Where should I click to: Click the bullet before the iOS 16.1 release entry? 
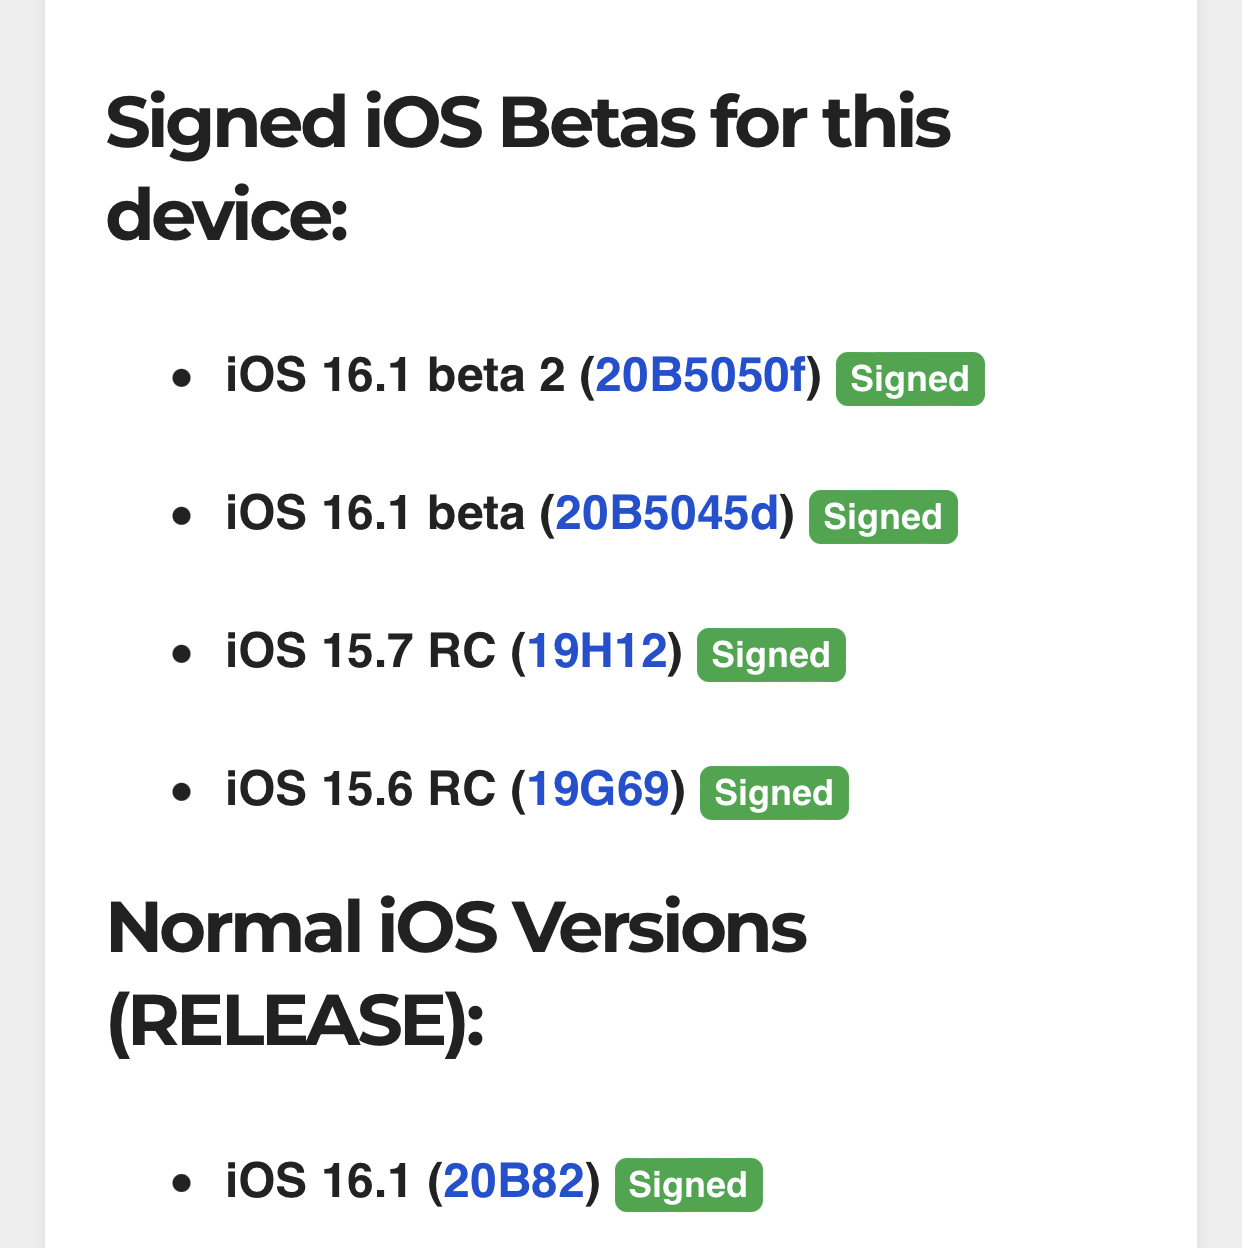click(181, 1185)
